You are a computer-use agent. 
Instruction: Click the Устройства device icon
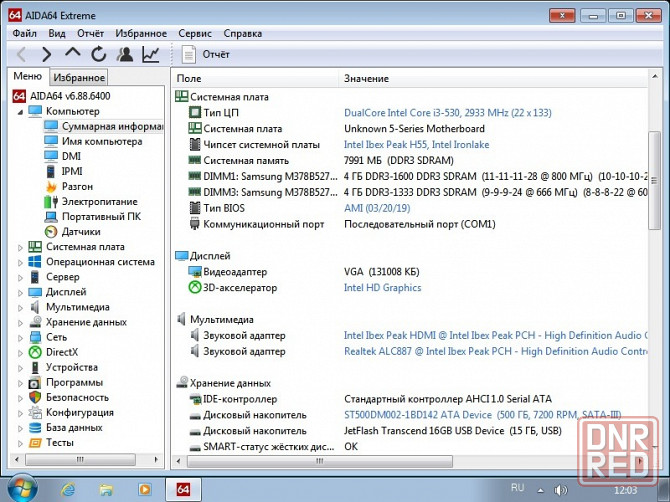(x=35, y=367)
